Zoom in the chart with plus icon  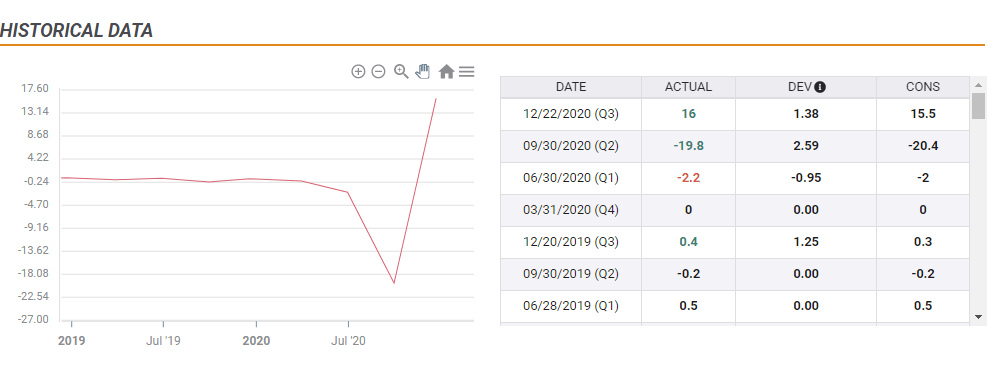click(358, 71)
